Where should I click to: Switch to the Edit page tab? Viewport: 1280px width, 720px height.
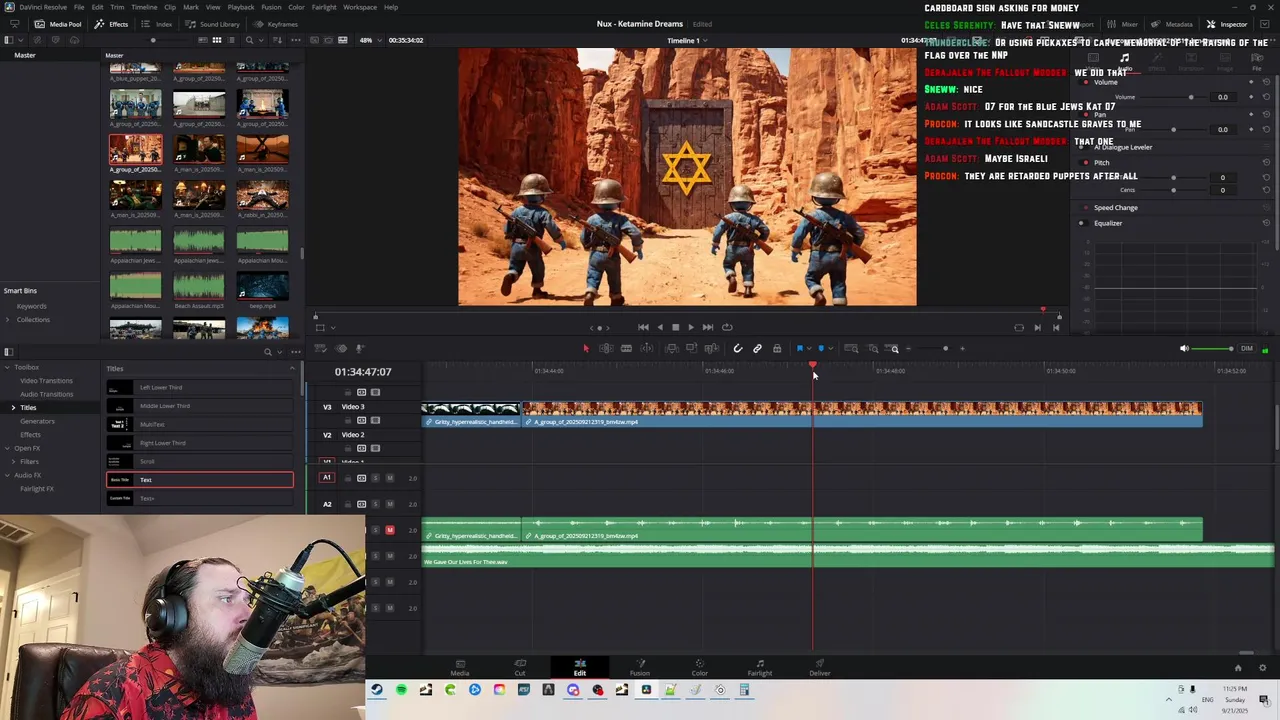point(580,667)
